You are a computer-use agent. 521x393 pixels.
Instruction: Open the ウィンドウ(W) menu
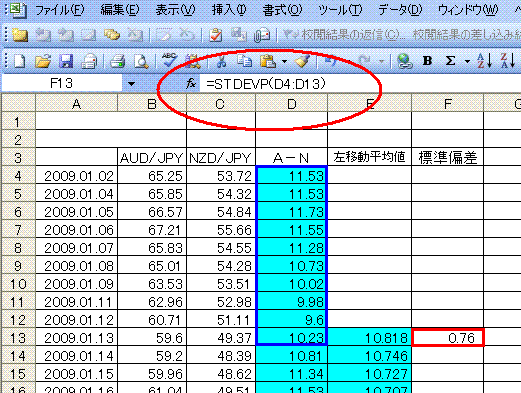[x=468, y=10]
